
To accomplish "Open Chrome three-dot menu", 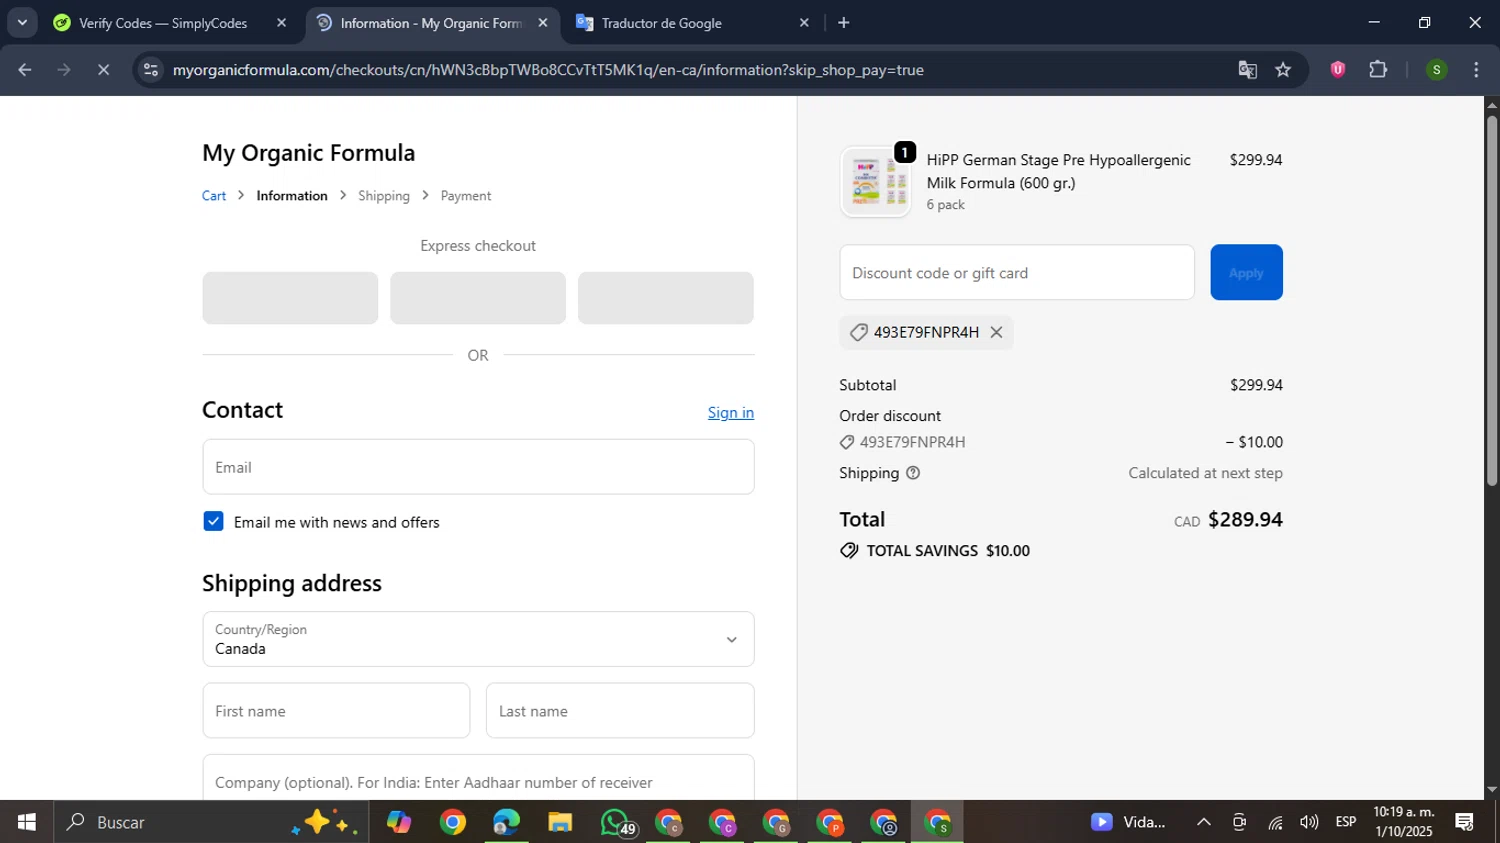I will [x=1476, y=70].
